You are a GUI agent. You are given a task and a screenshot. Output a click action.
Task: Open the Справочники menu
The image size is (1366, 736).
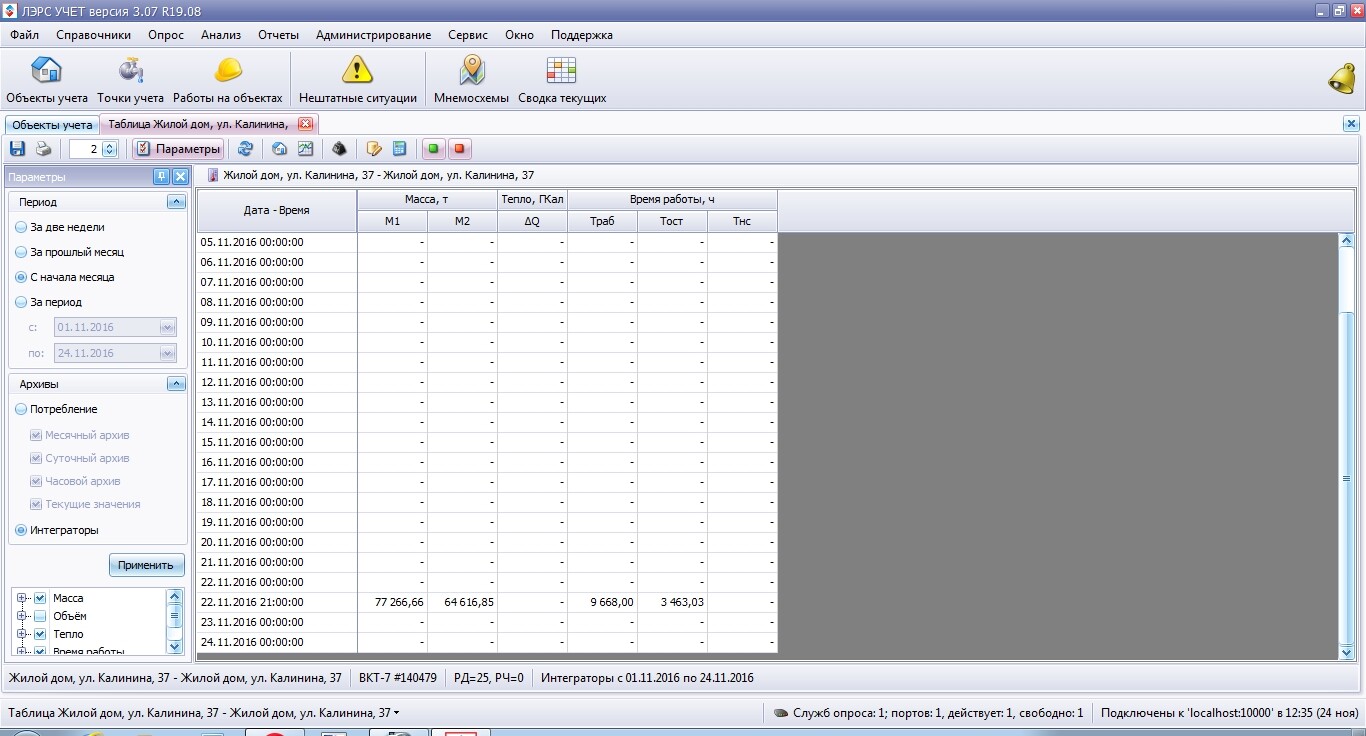[x=94, y=35]
